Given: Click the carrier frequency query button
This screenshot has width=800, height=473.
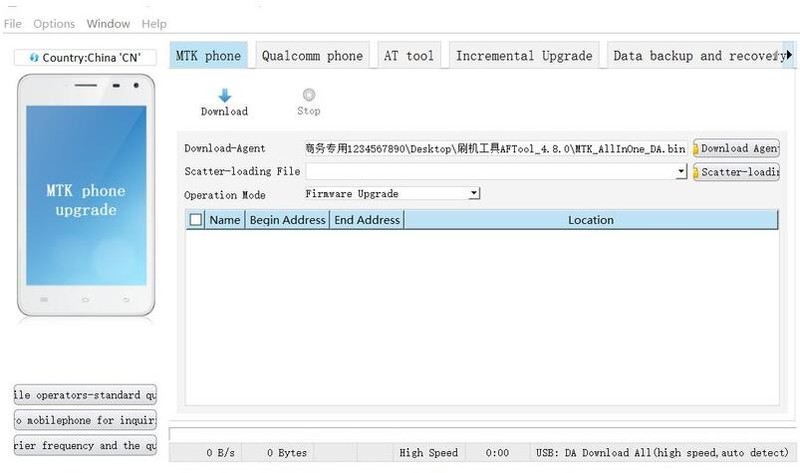Looking at the screenshot, I should 85,445.
